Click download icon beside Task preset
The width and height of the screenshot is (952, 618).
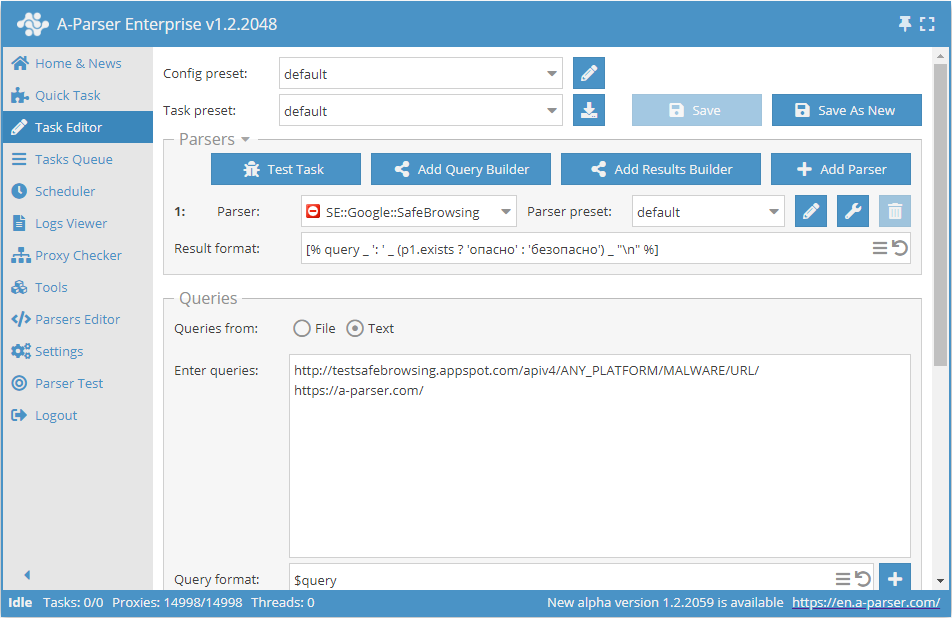coord(589,110)
